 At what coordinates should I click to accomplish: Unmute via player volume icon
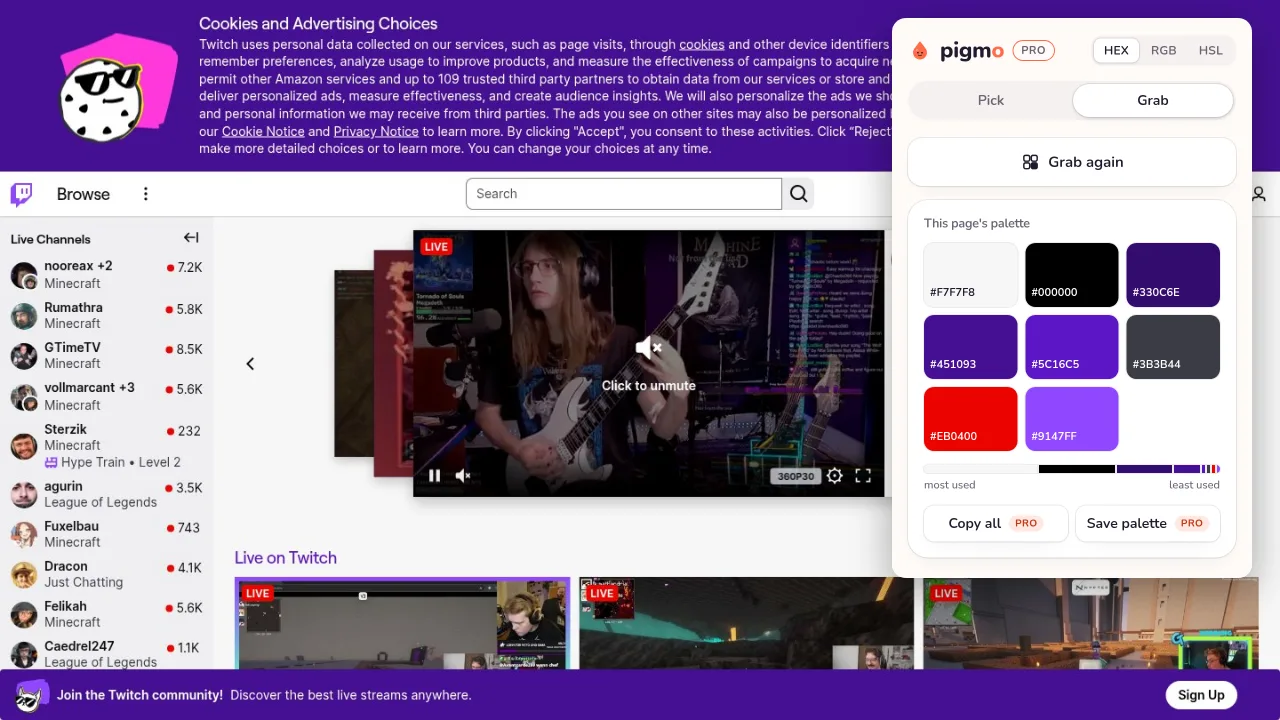[463, 476]
